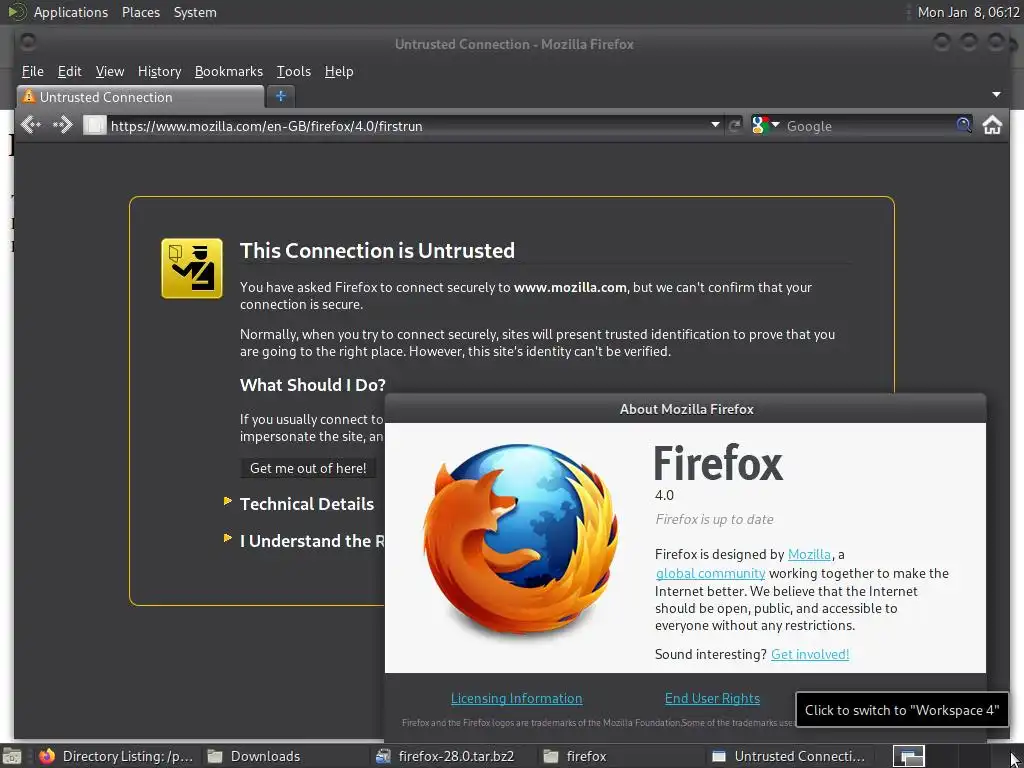Open the Edit menu
Image resolution: width=1024 pixels, height=768 pixels.
coord(69,71)
